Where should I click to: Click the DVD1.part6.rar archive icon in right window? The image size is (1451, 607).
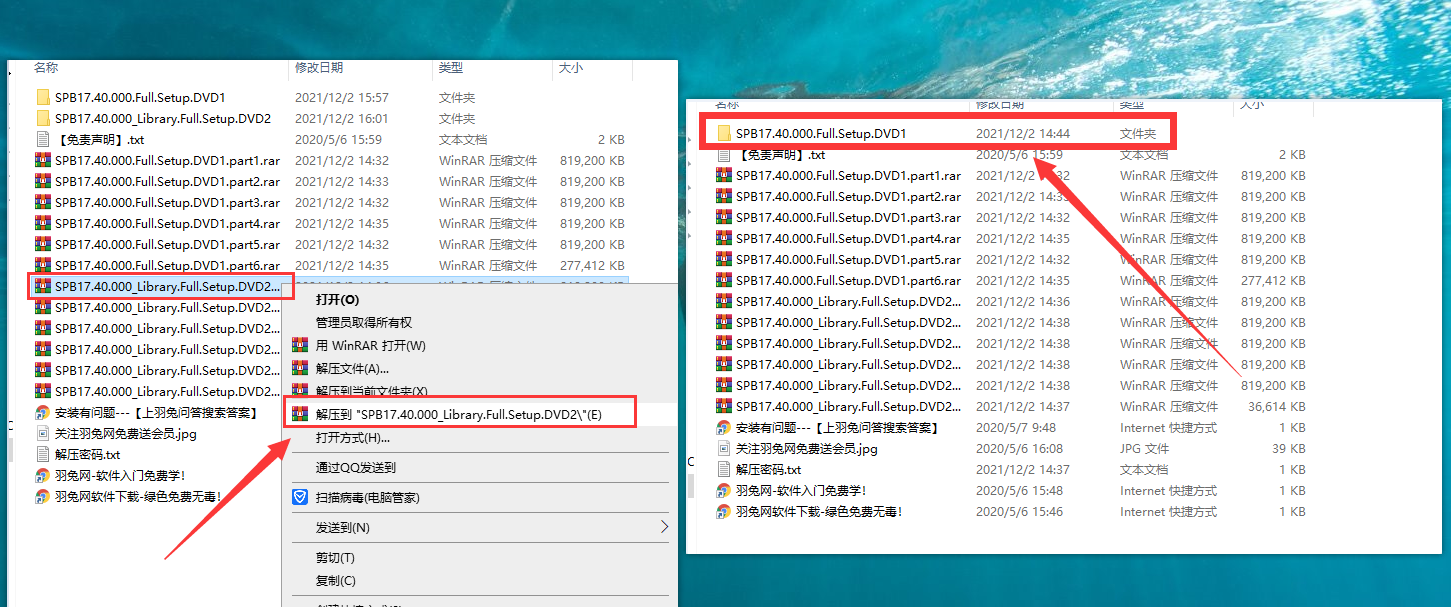(x=724, y=281)
